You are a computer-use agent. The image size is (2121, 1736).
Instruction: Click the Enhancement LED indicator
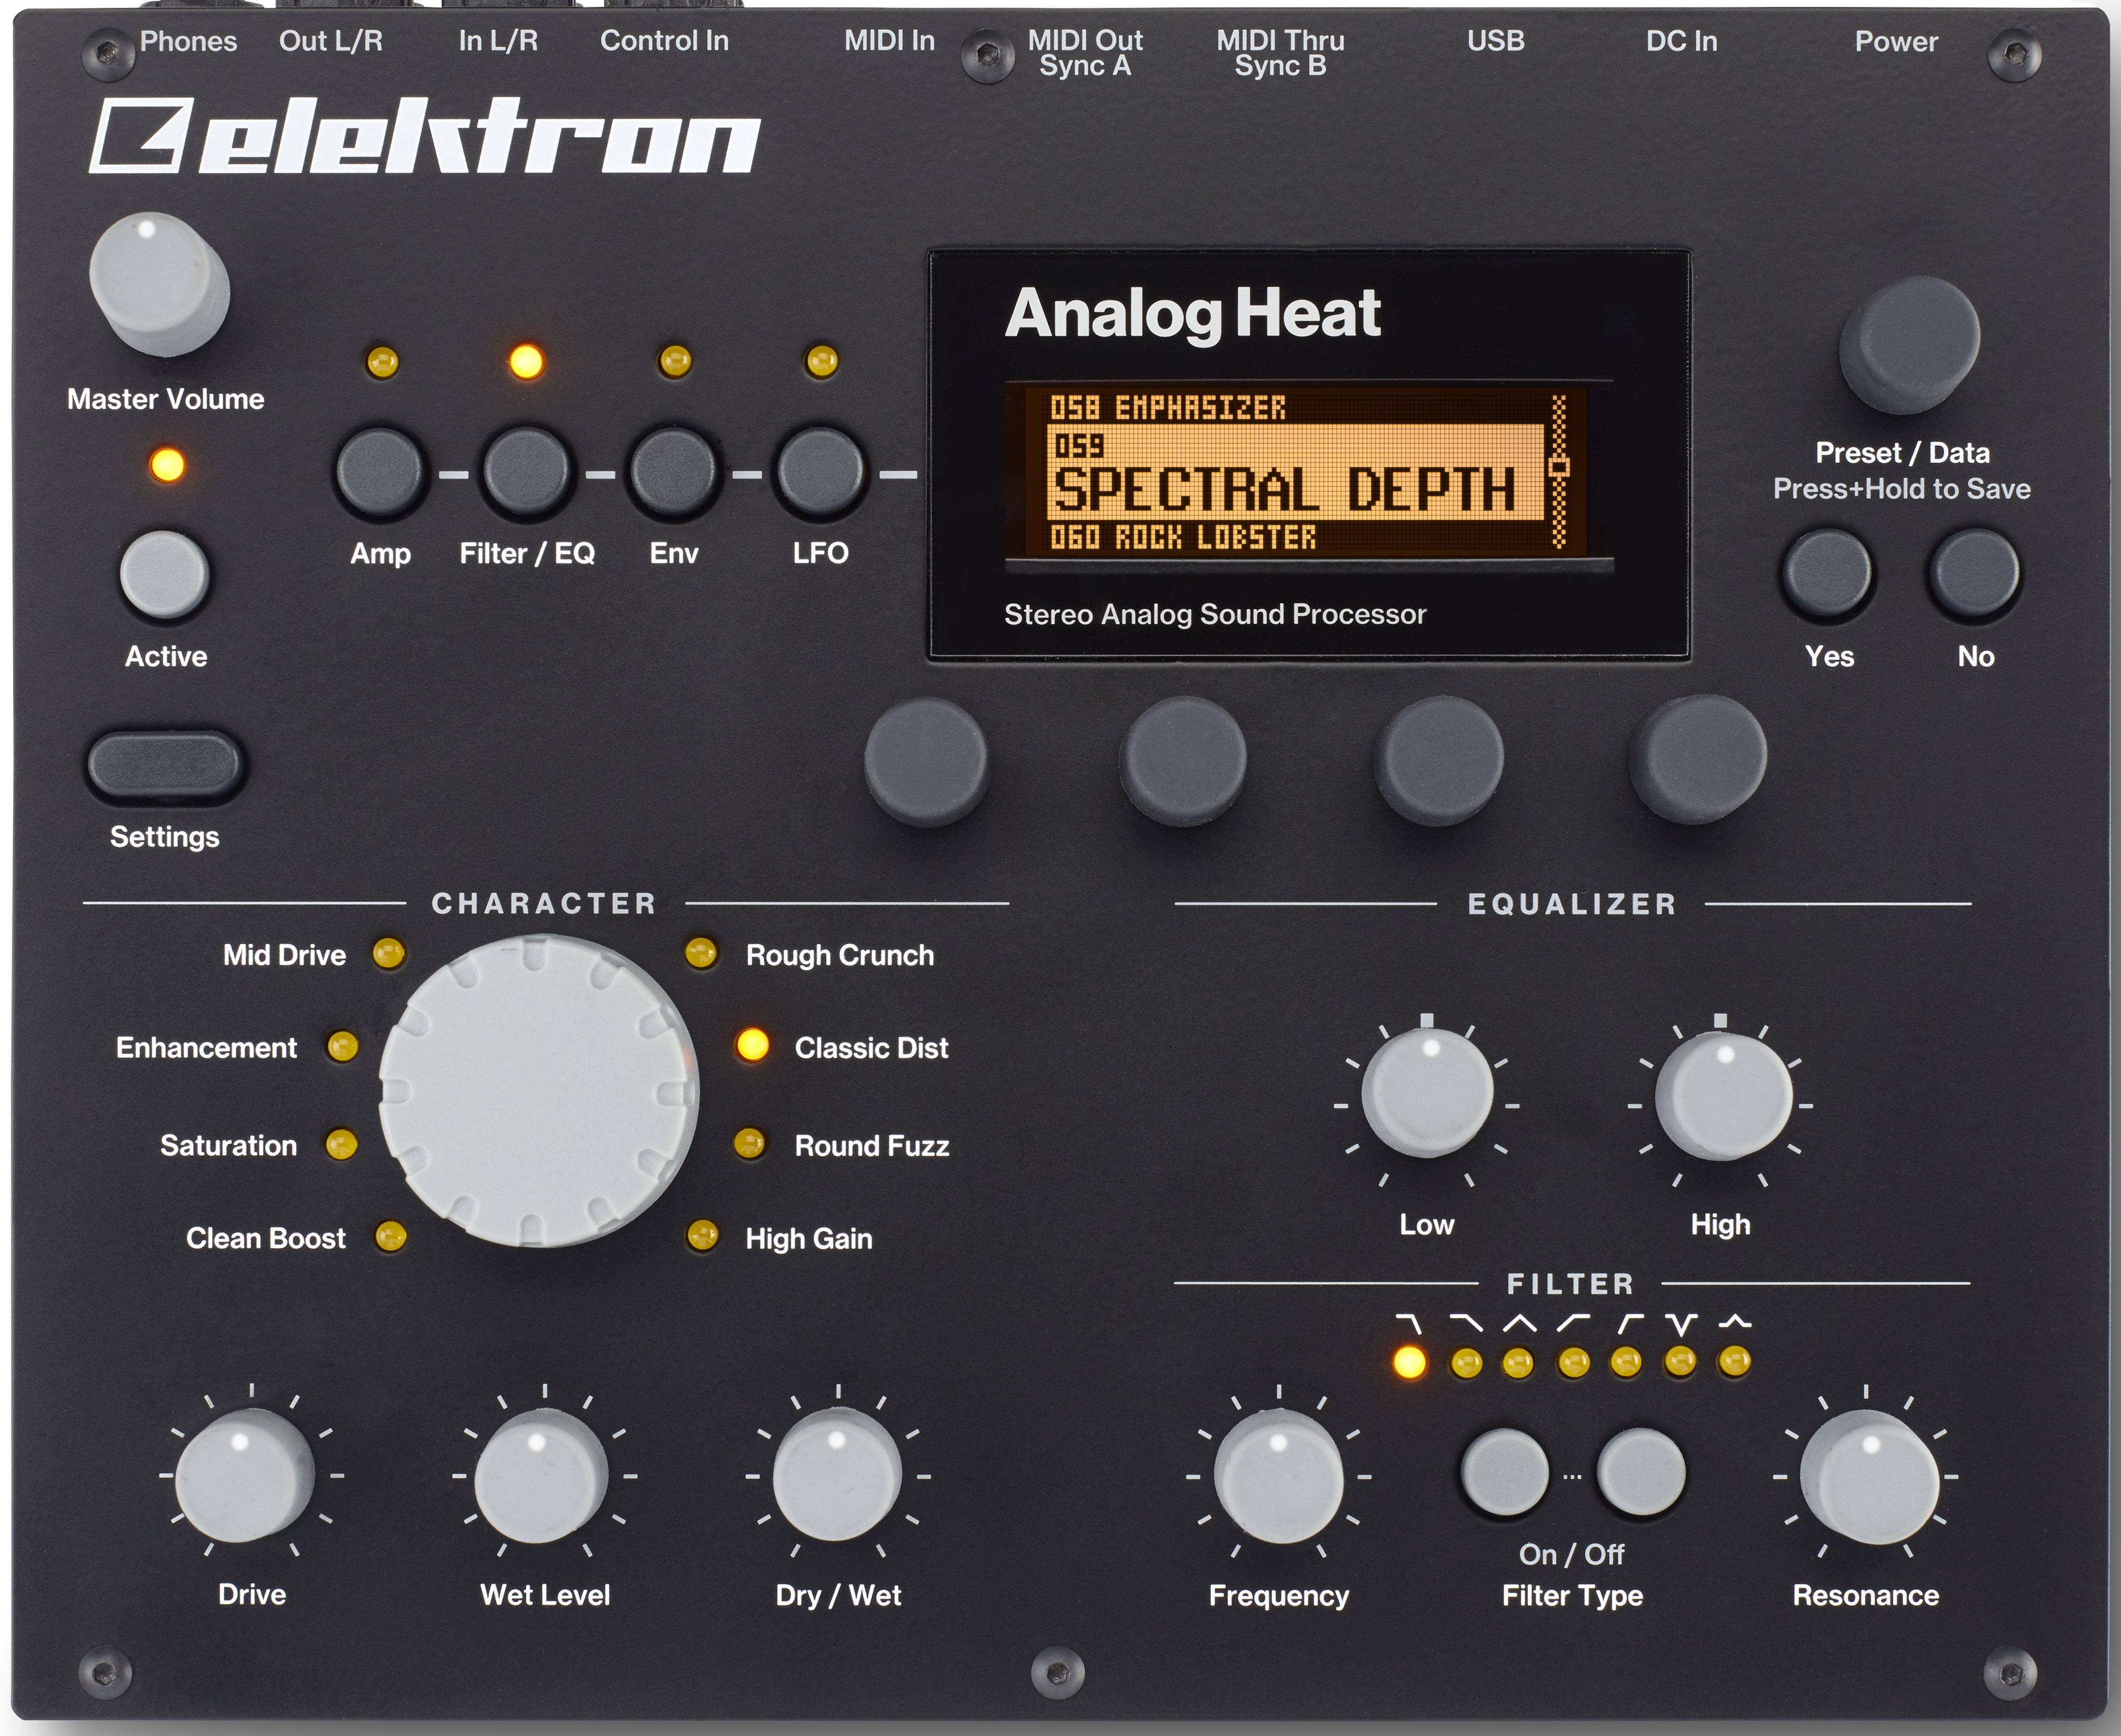(342, 1046)
